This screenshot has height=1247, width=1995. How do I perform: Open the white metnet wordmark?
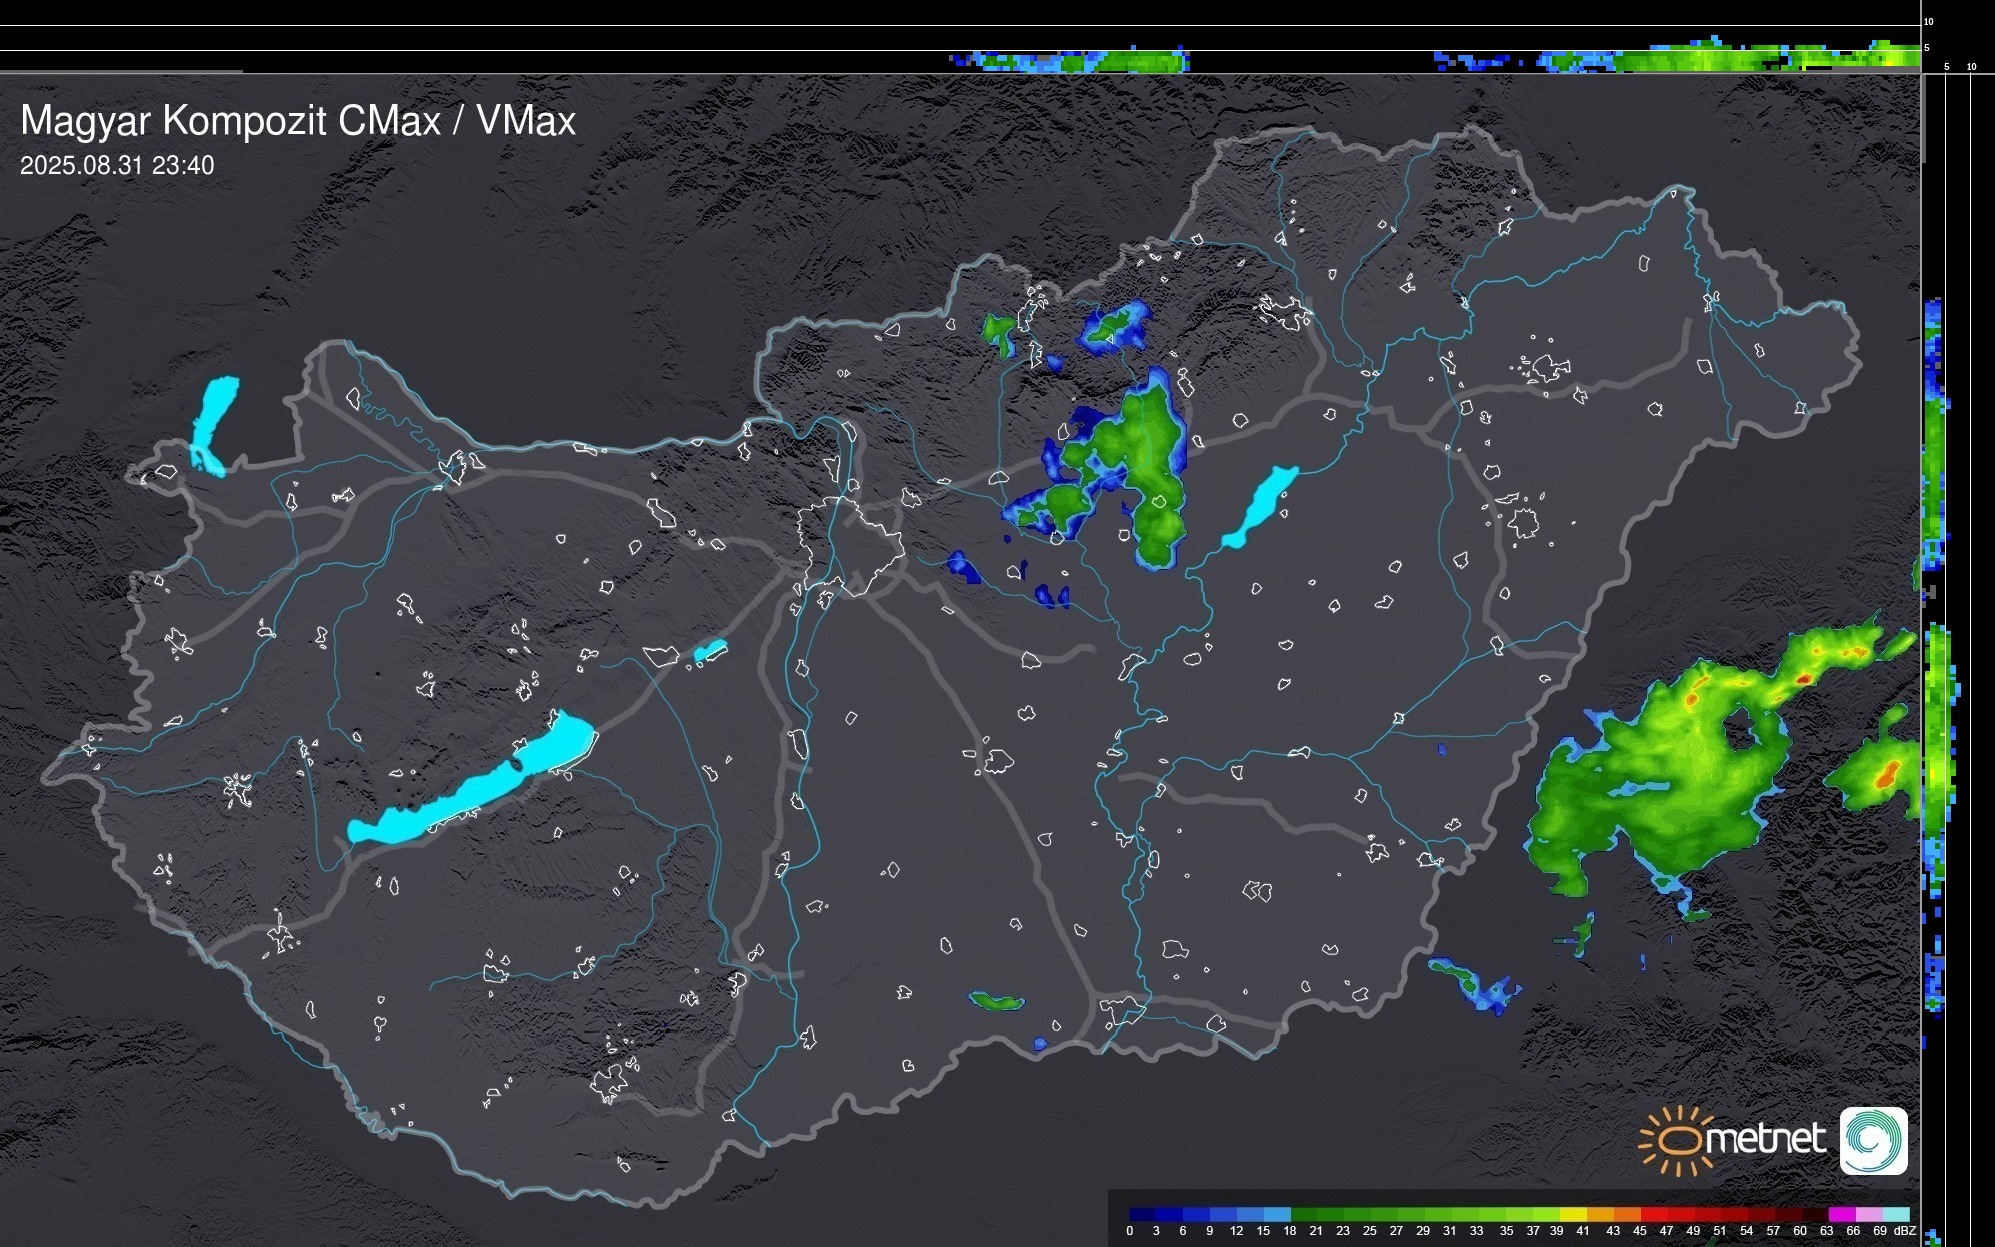click(x=1765, y=1139)
